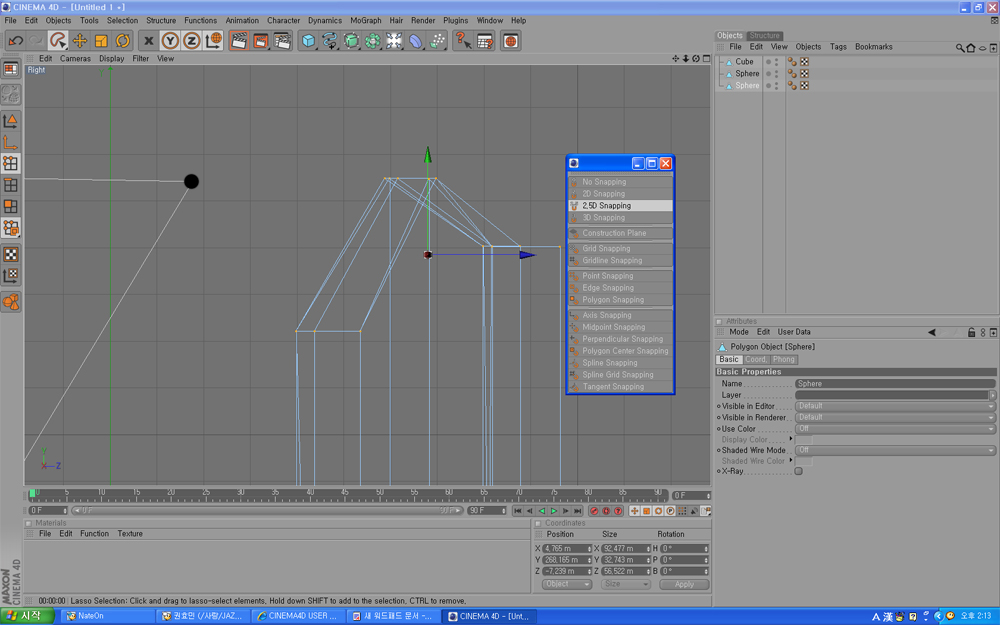Switch to the Structure tab
Image resolution: width=1000 pixels, height=625 pixels.
(764, 36)
